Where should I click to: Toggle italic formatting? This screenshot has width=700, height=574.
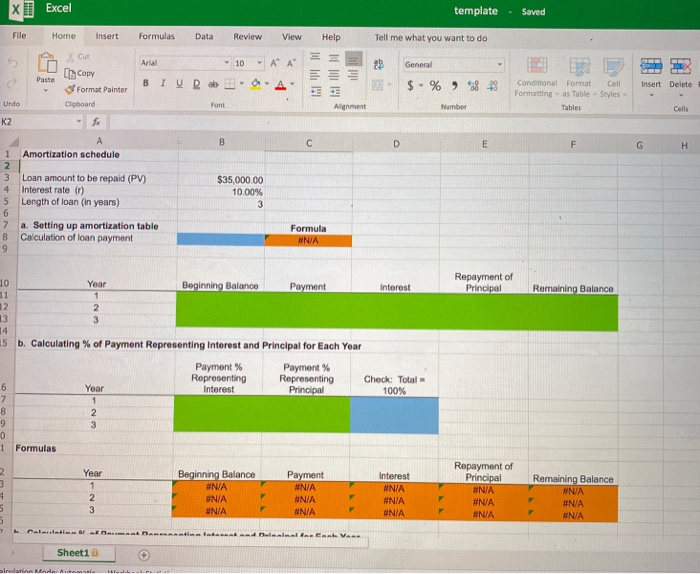163,83
